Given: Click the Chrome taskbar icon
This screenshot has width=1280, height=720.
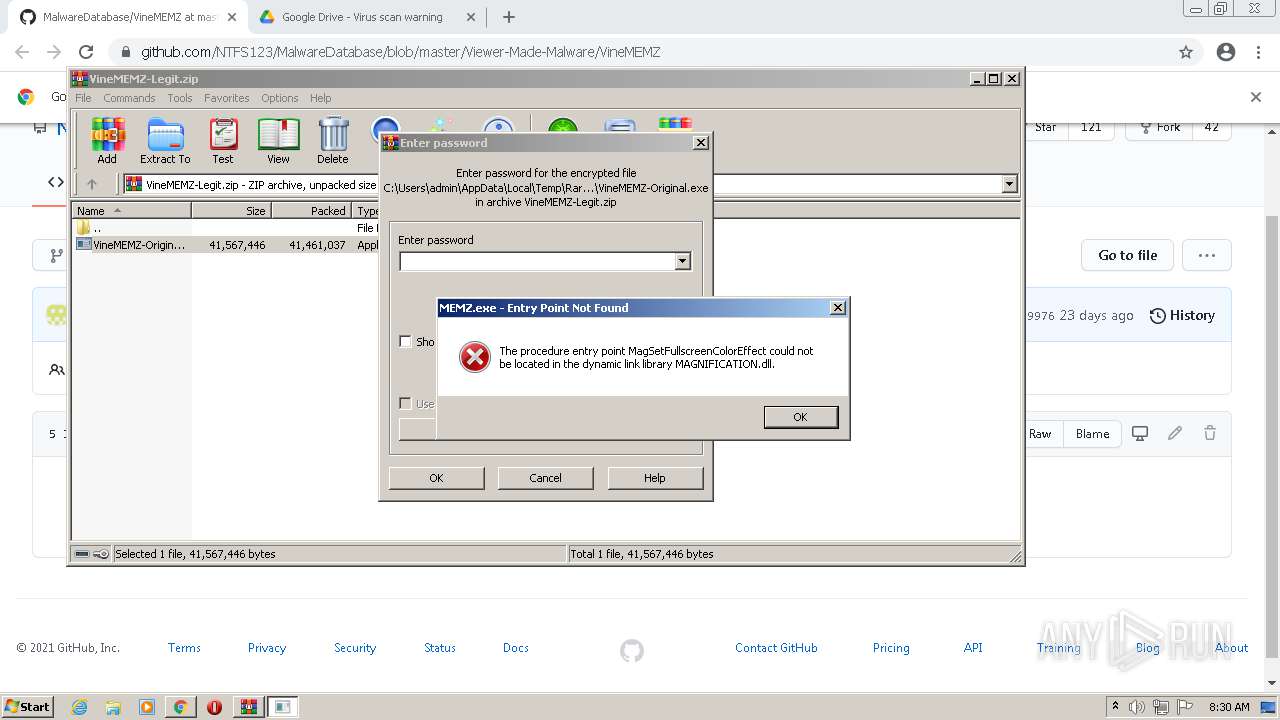Looking at the screenshot, I should 180,707.
